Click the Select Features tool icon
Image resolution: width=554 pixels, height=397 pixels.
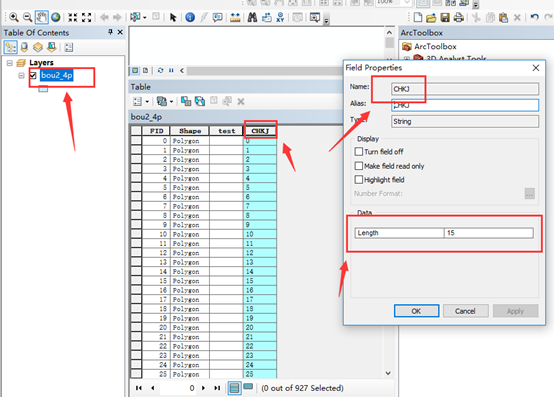[x=135, y=17]
